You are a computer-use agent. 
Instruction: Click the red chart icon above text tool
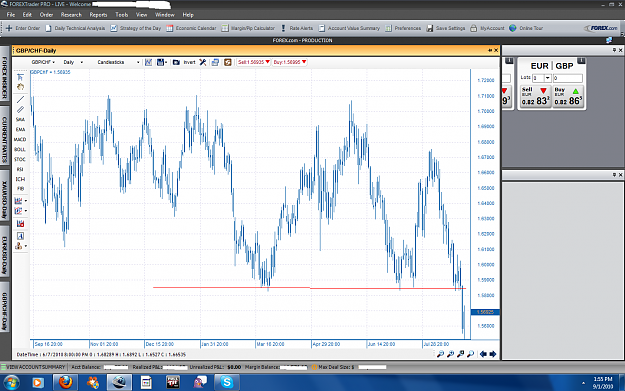(20, 224)
